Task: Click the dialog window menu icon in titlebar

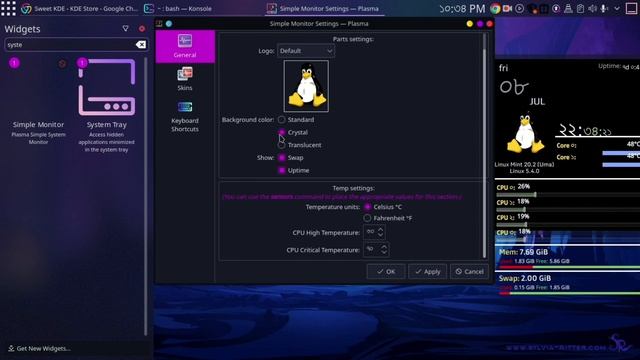Action: [159, 24]
